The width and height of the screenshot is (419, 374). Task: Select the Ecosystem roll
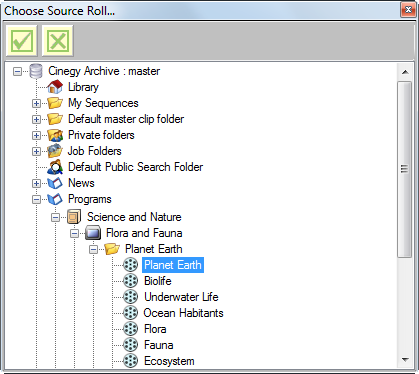pos(169,361)
